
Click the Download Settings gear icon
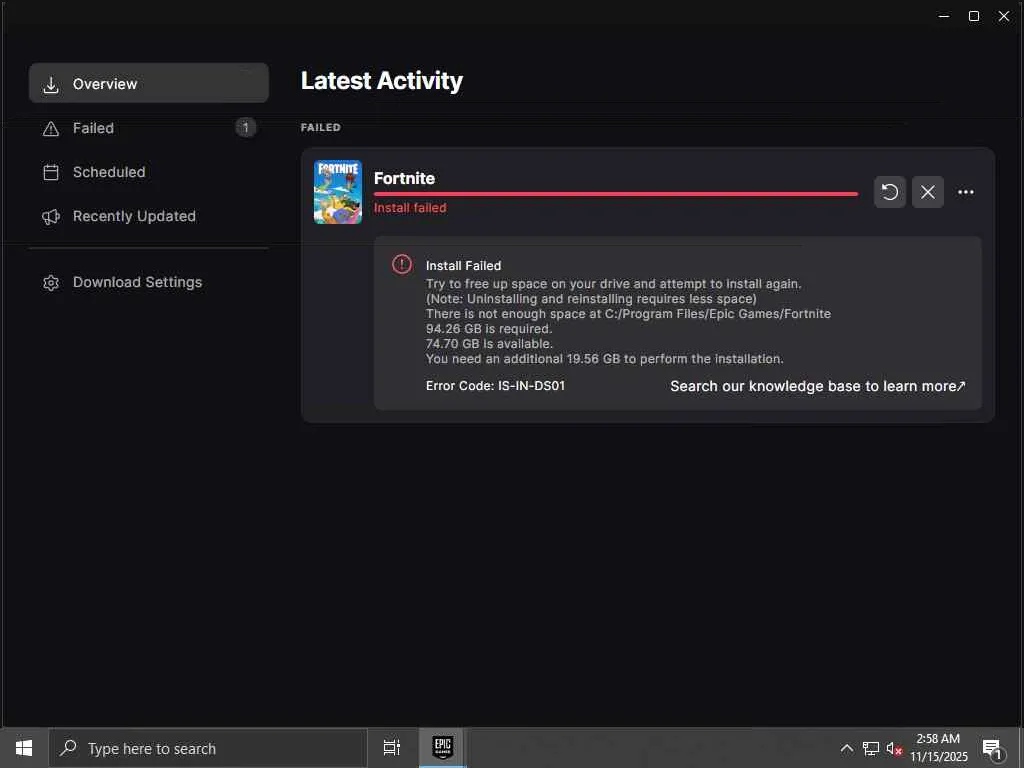[51, 283]
